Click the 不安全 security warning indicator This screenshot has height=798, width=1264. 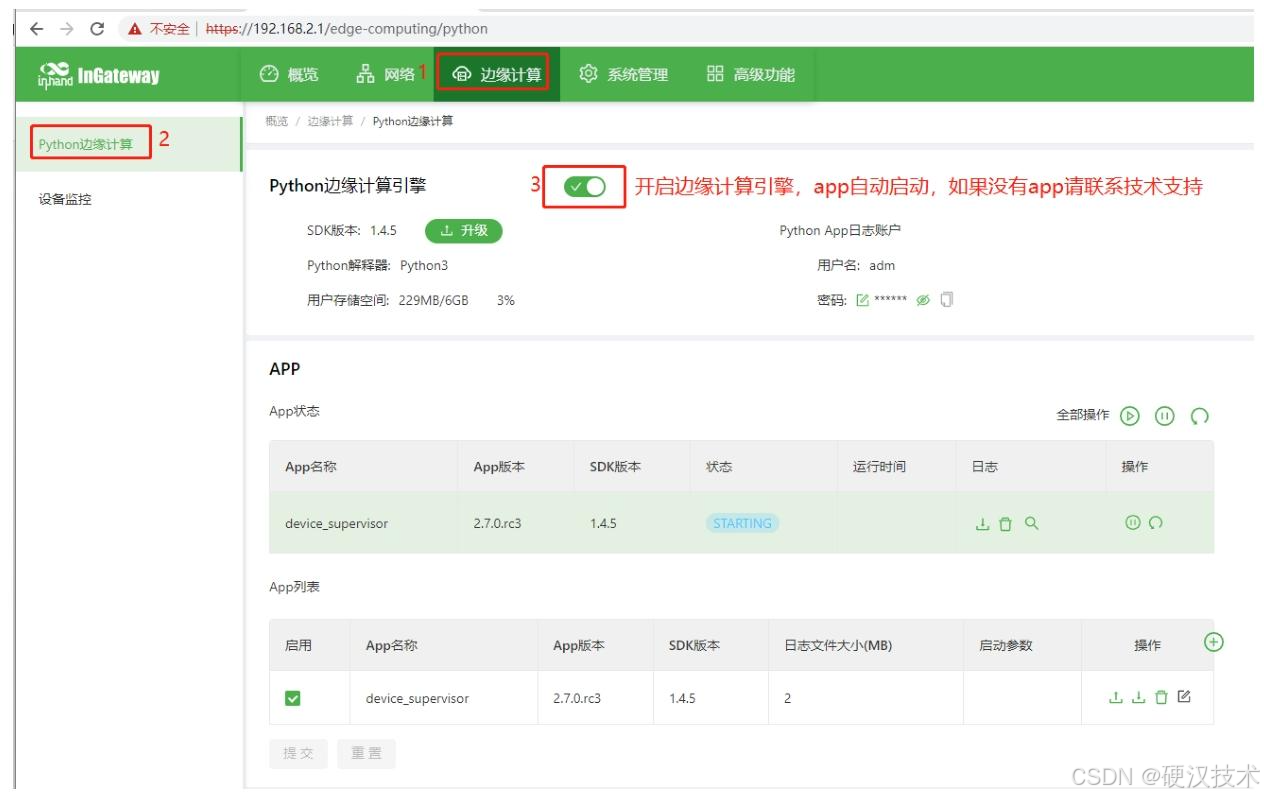coord(158,29)
